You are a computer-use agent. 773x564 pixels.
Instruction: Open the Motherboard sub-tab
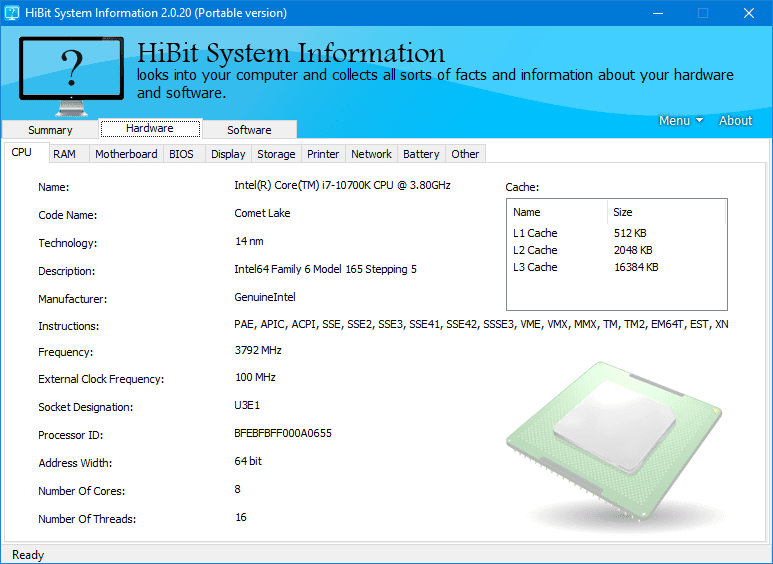click(126, 154)
